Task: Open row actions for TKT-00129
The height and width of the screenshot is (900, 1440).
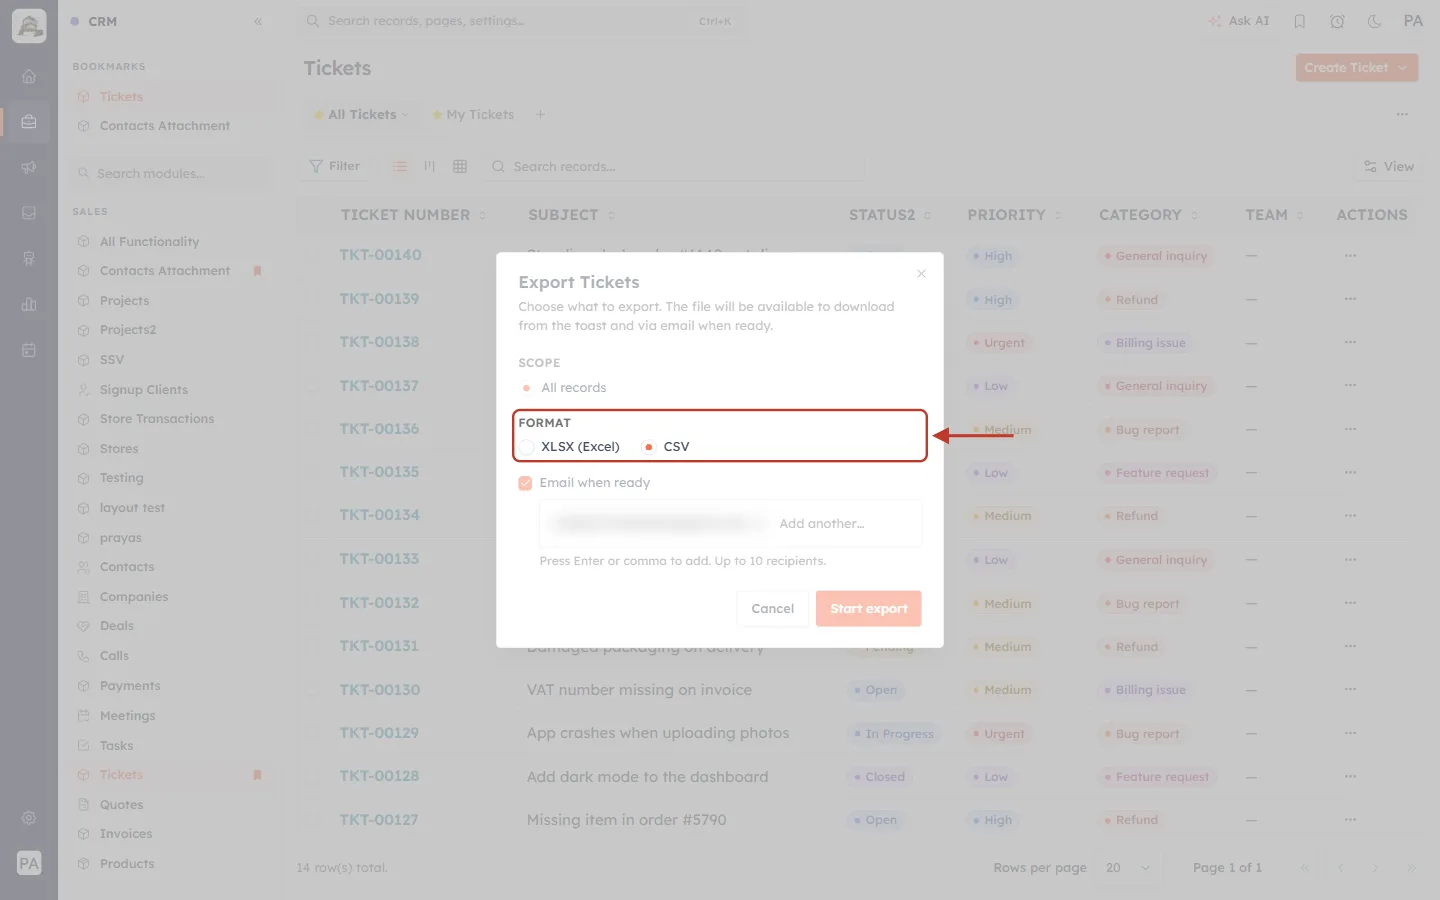Action: 1350,733
